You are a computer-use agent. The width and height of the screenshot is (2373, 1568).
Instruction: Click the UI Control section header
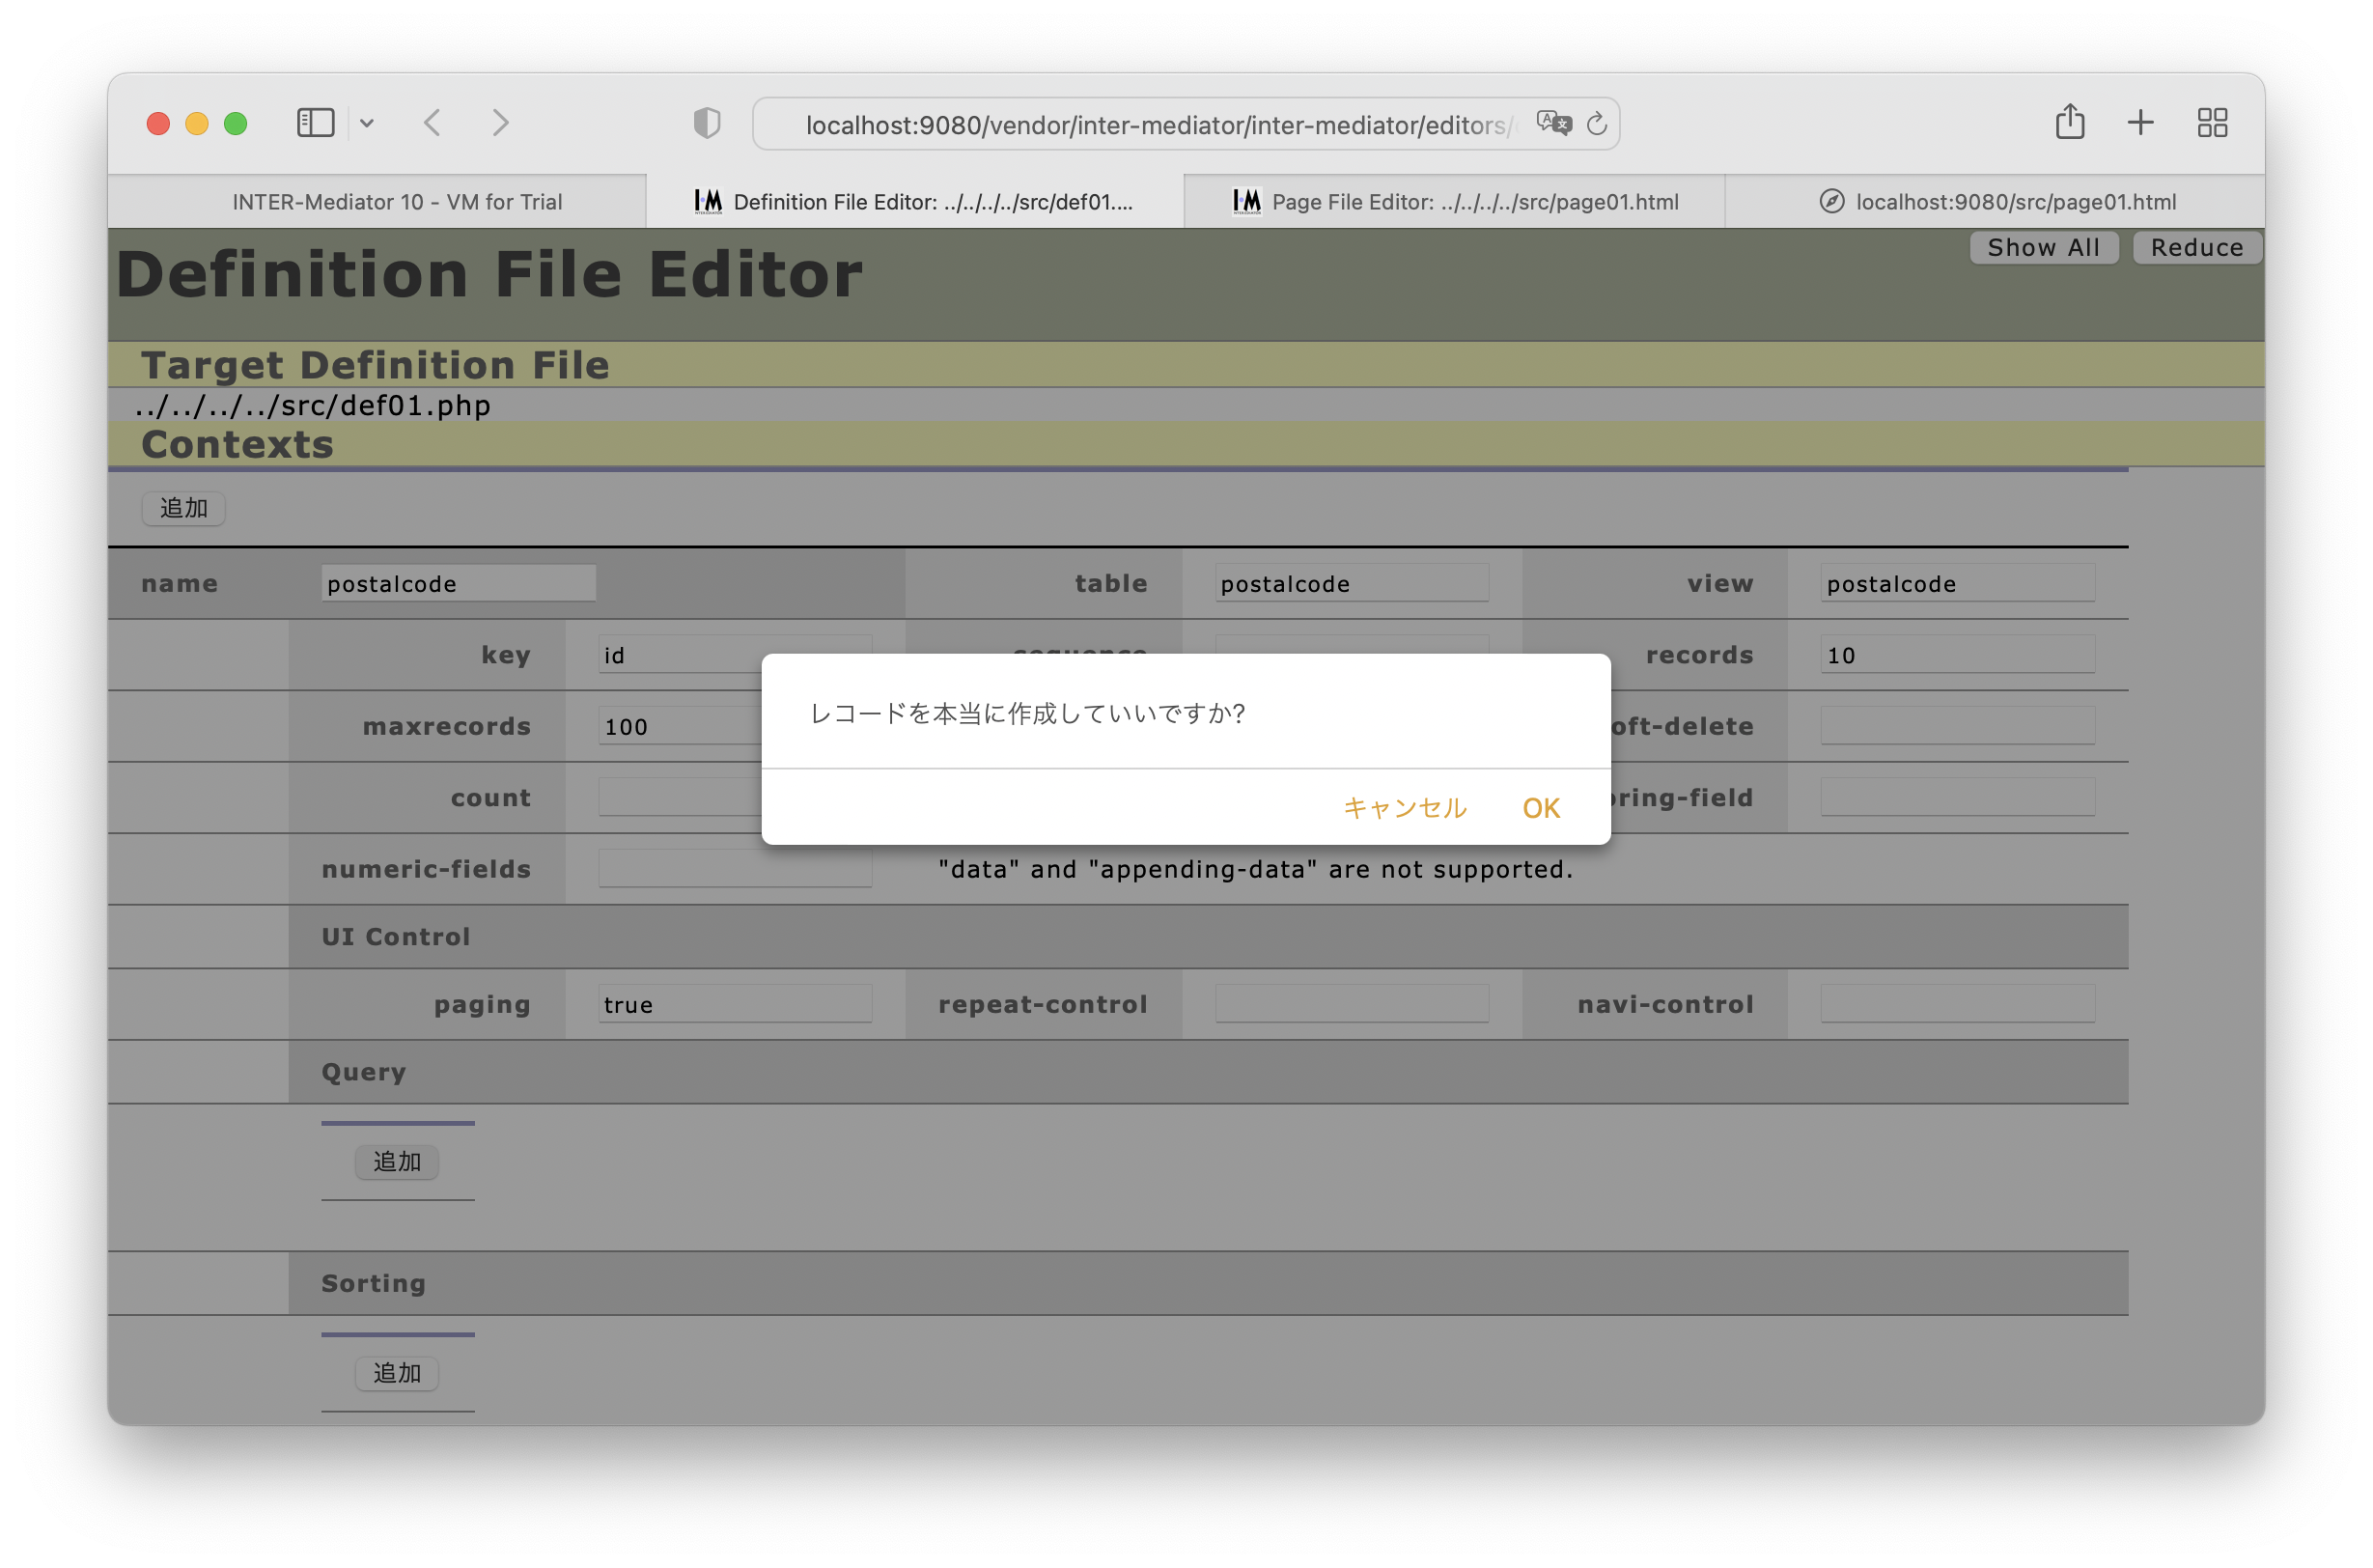click(395, 937)
